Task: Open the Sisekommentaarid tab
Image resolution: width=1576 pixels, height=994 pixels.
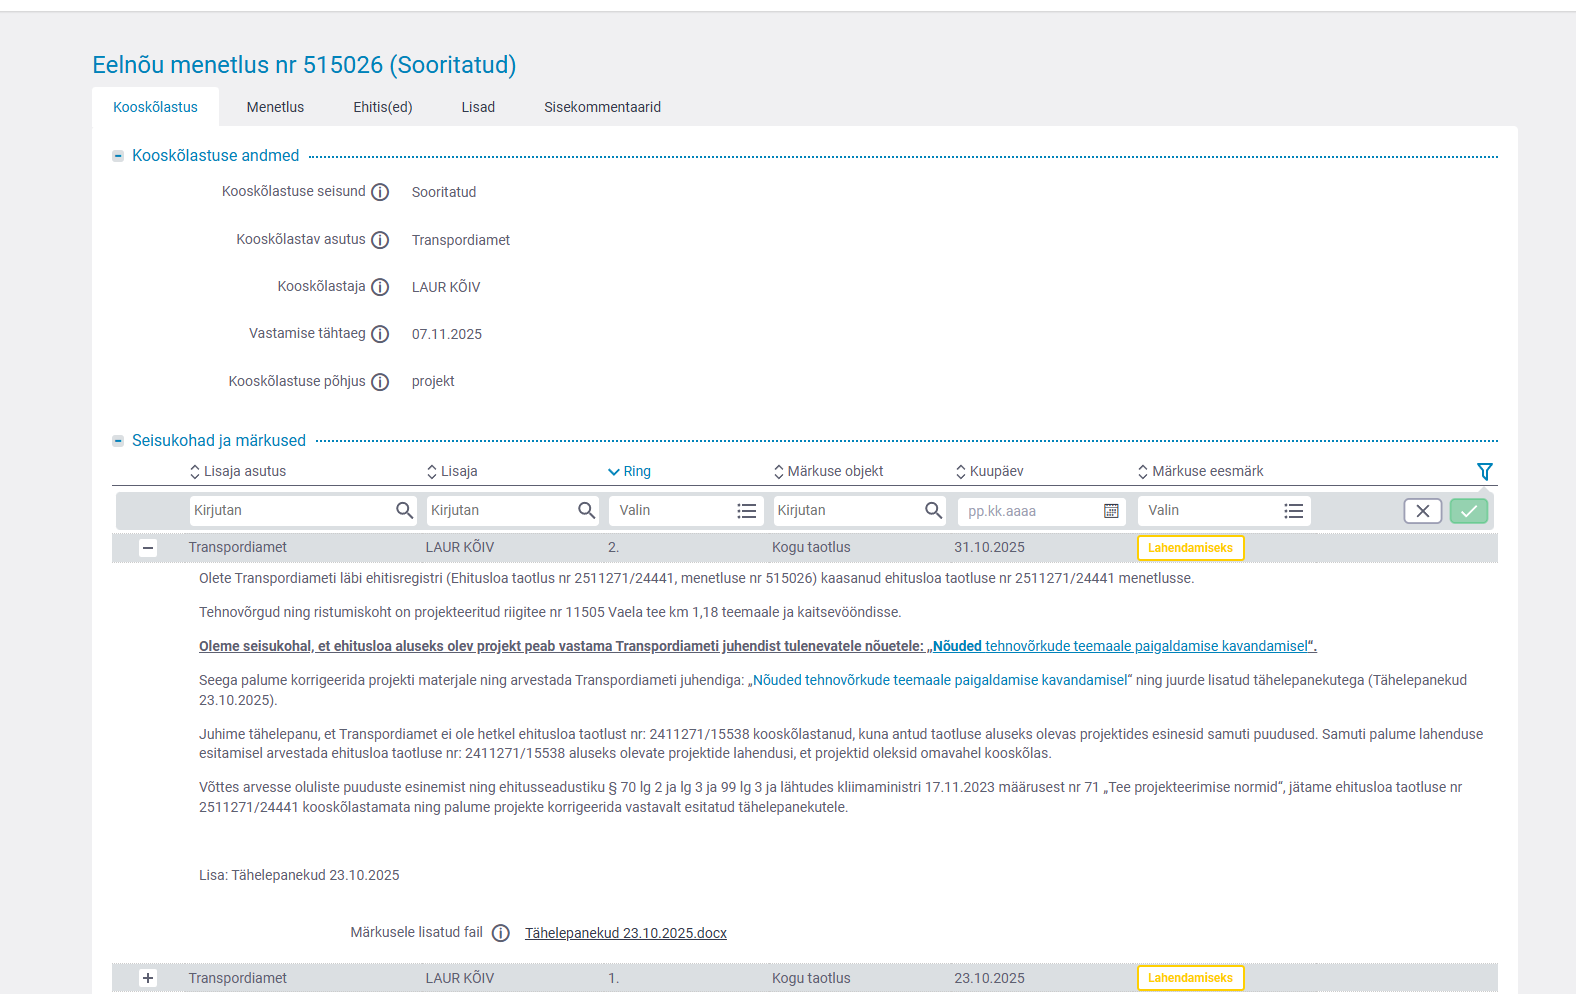Action: (602, 107)
